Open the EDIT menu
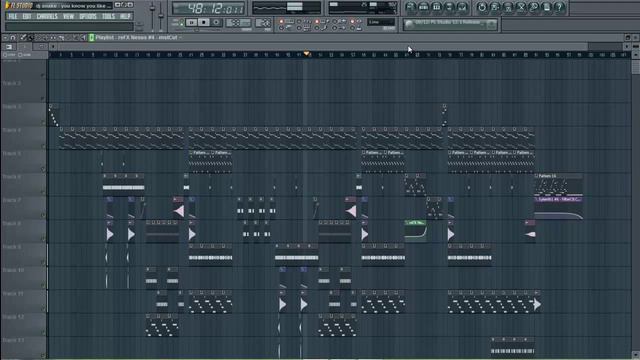 tap(27, 16)
